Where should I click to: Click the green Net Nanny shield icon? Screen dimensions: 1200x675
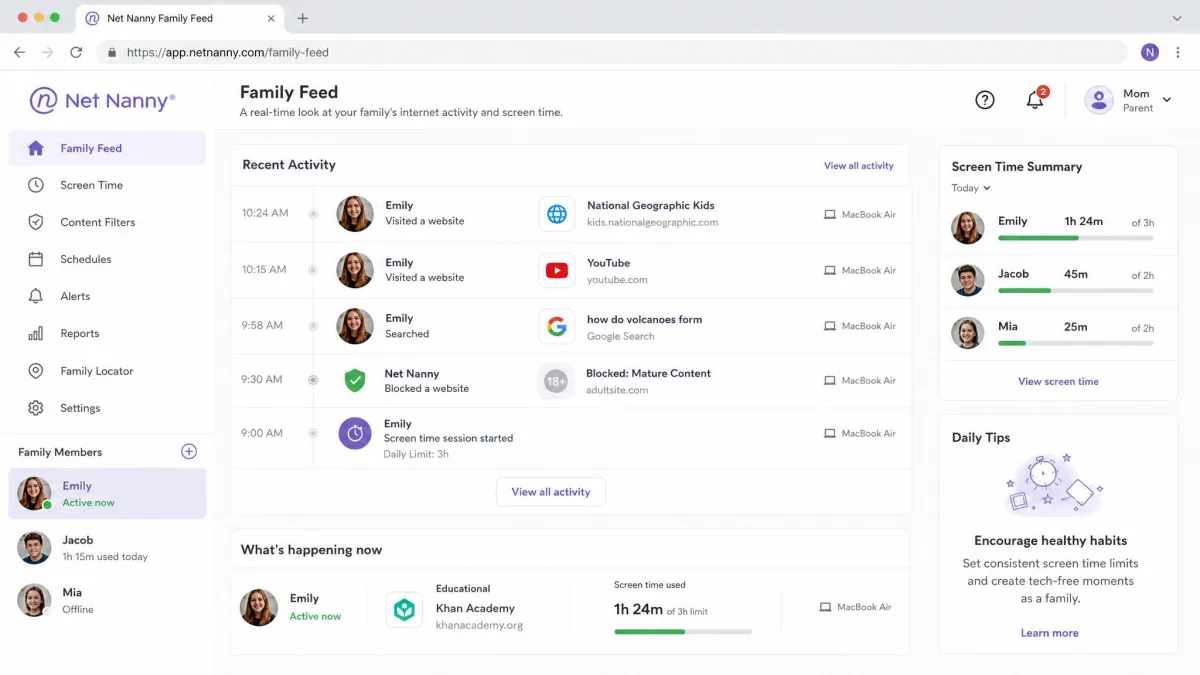pos(355,380)
